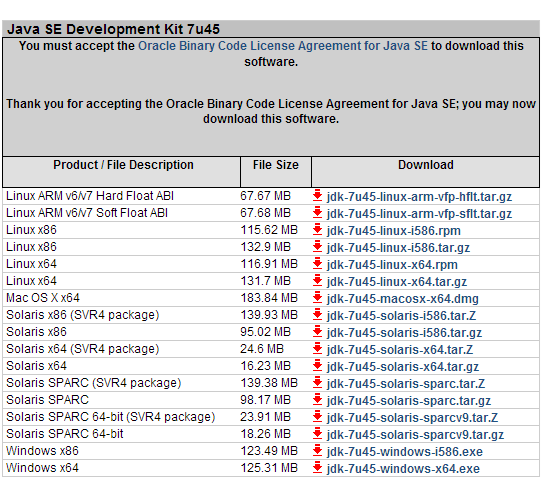Click Solaris SPARC (SVR4 package) description
546x483 pixels.
click(94, 383)
